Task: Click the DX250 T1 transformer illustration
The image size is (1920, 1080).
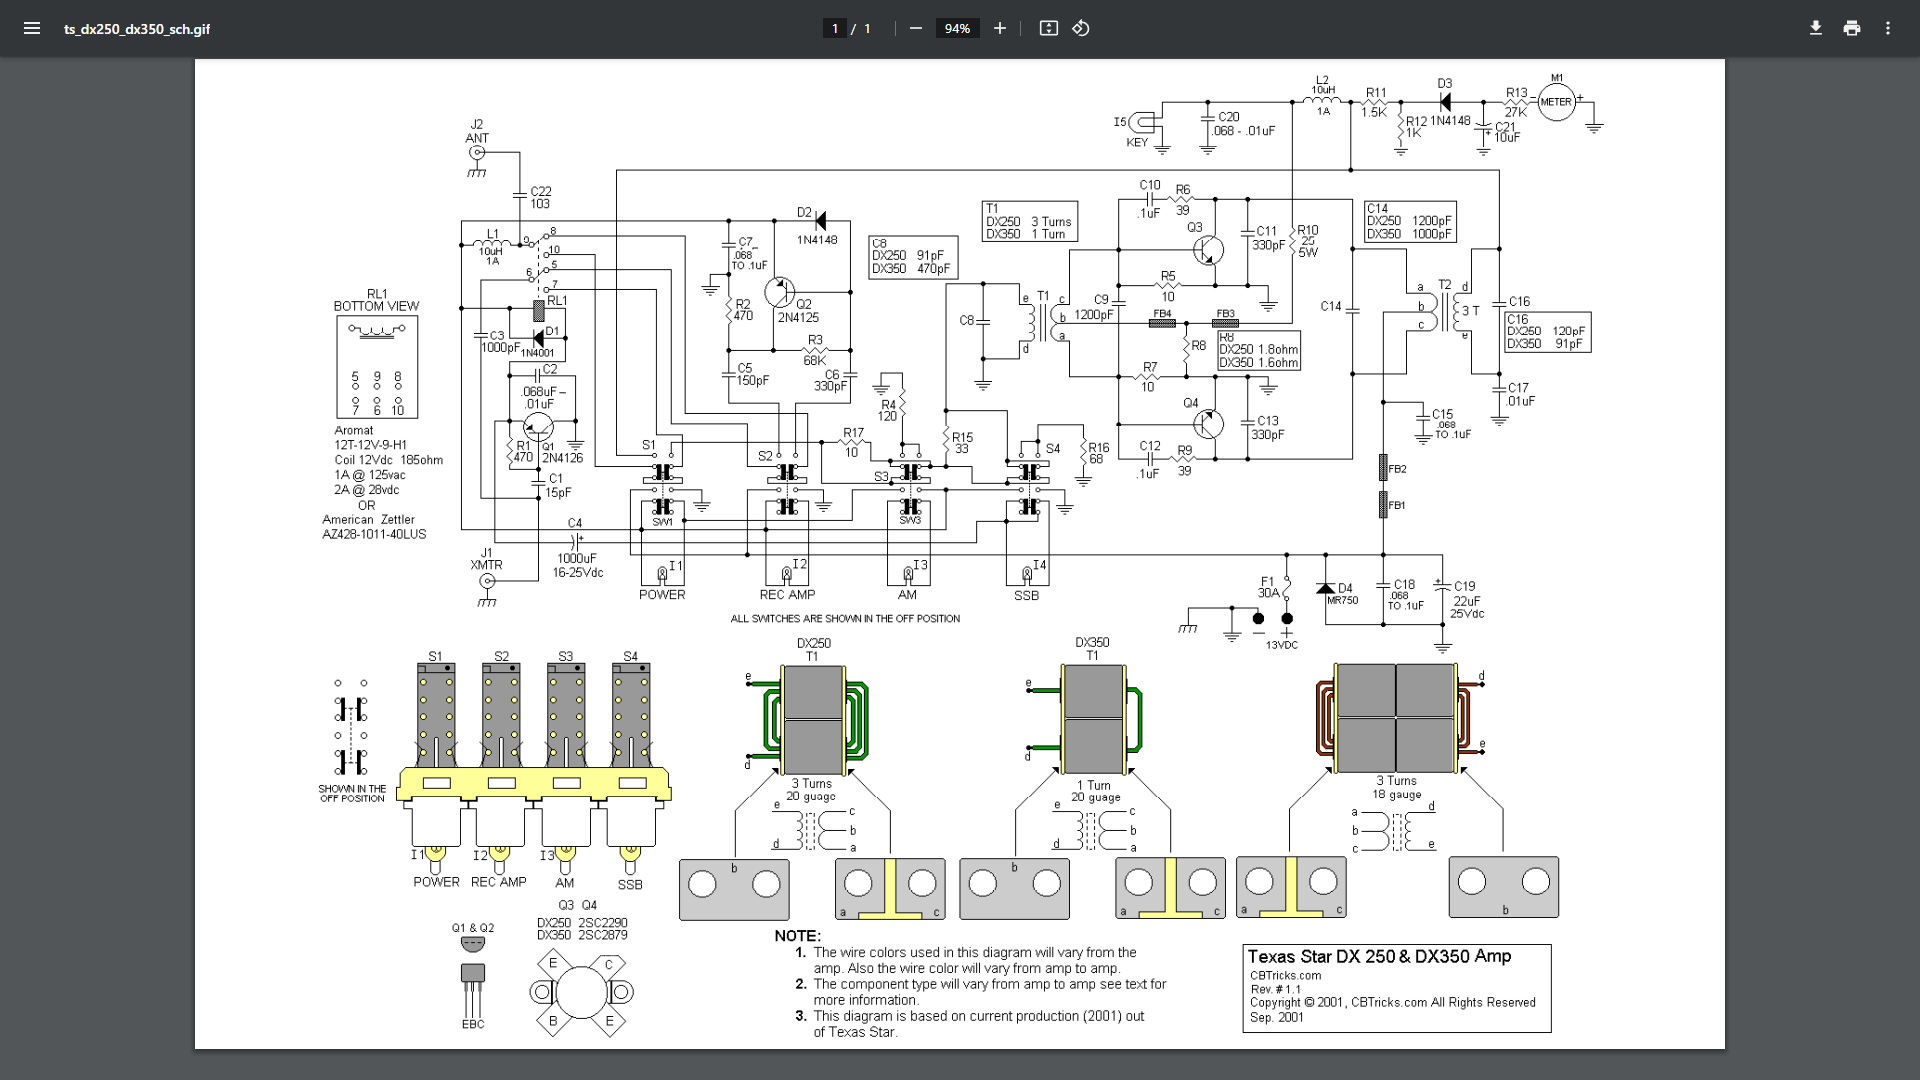Action: [x=813, y=720]
